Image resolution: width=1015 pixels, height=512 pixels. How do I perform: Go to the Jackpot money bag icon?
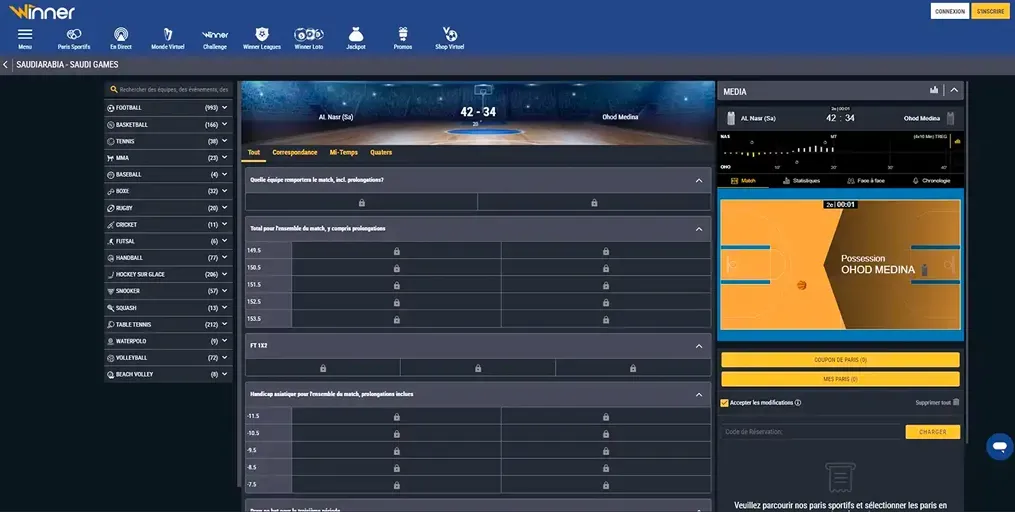pos(356,35)
